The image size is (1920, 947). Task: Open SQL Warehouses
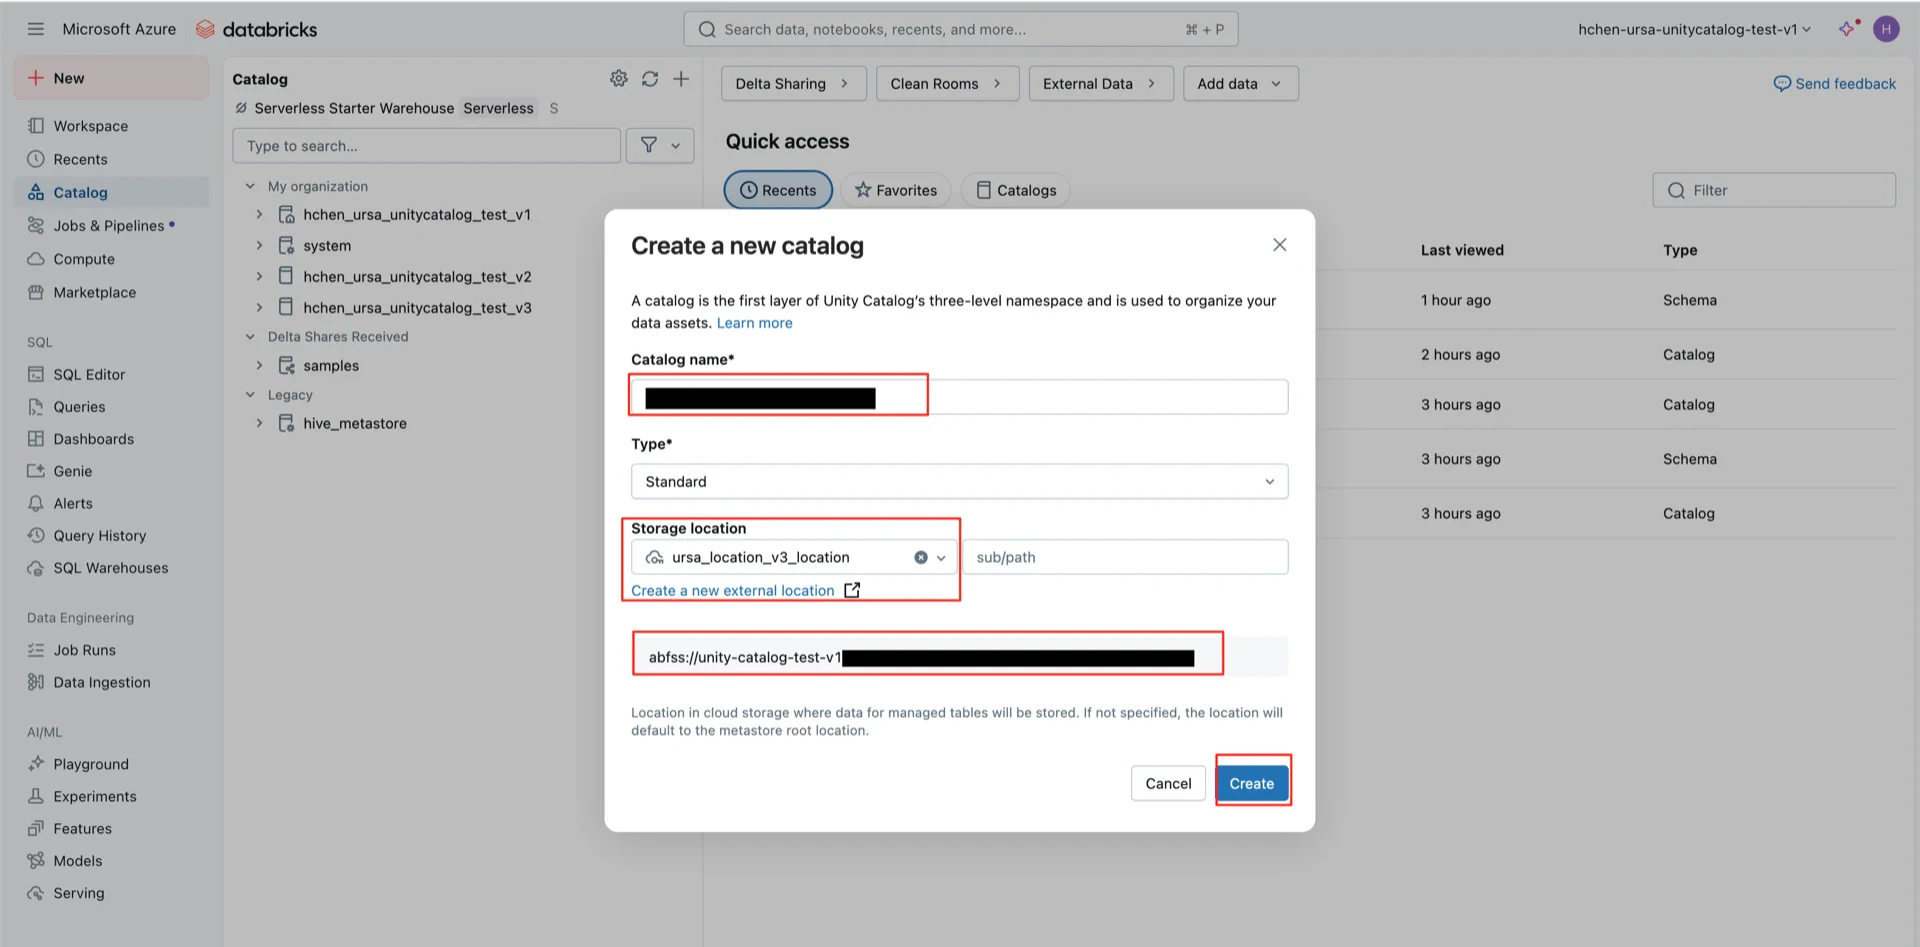pyautogui.click(x=110, y=568)
